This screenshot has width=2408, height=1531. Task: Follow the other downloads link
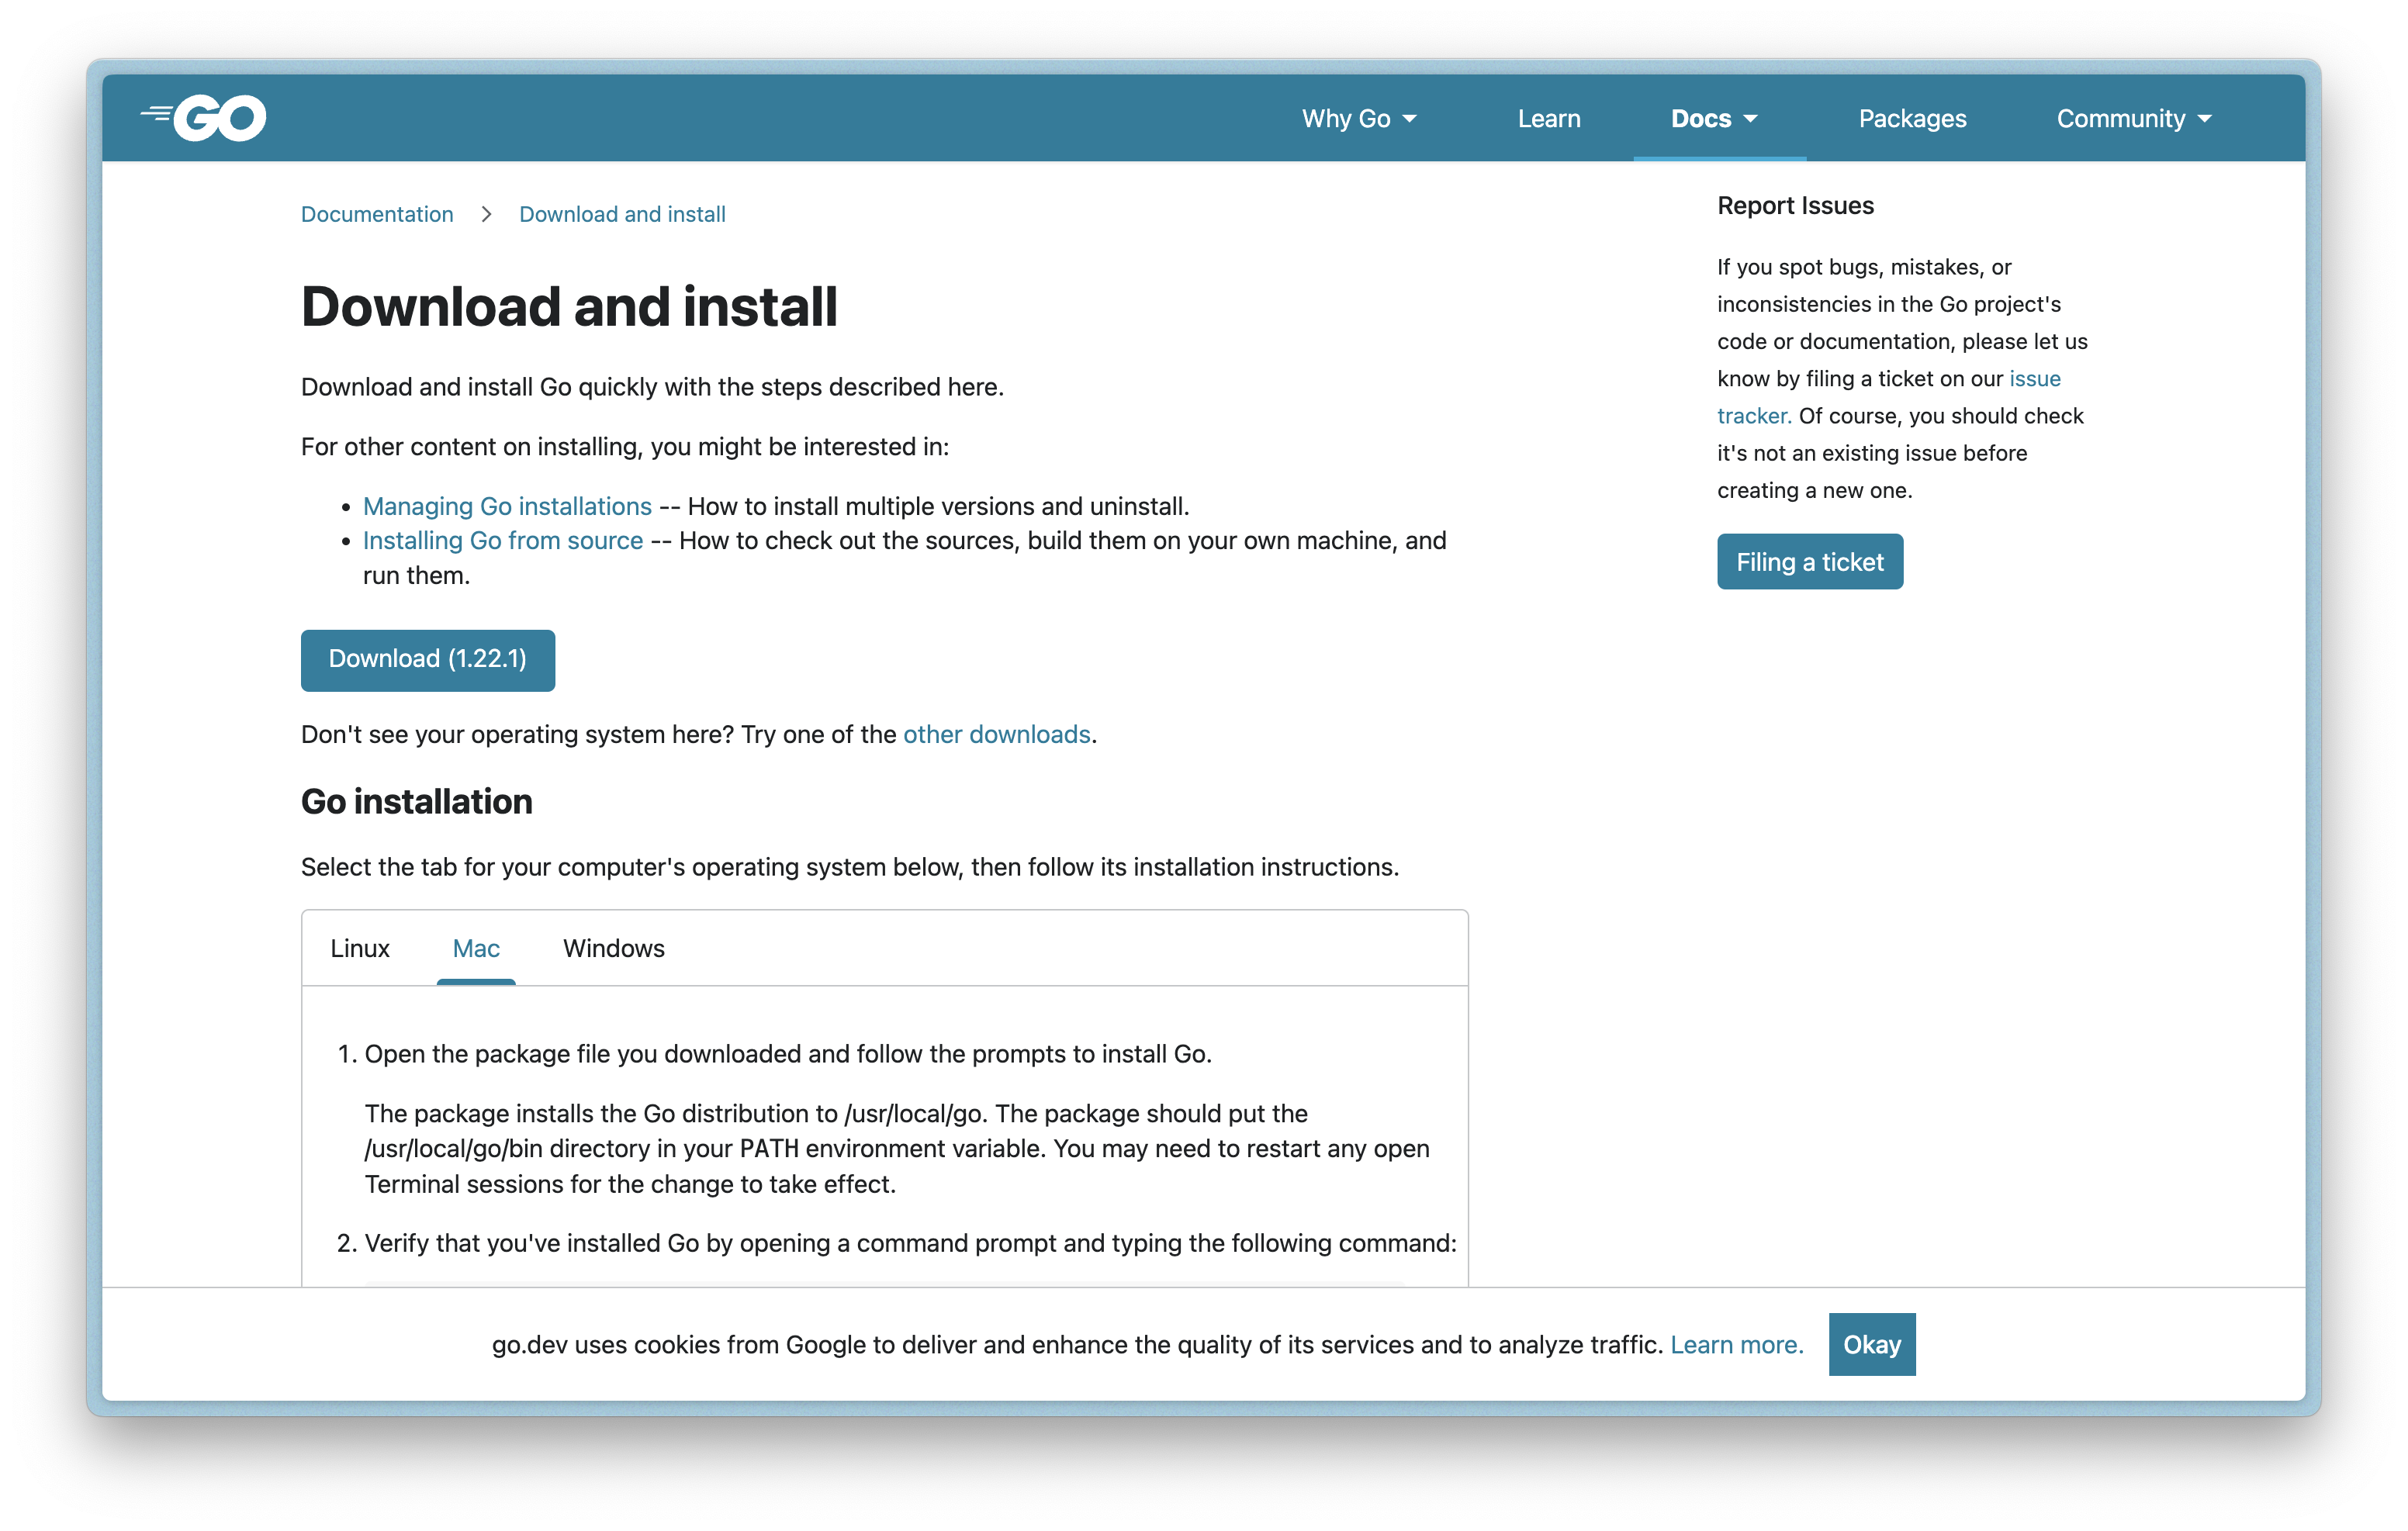click(x=996, y=734)
